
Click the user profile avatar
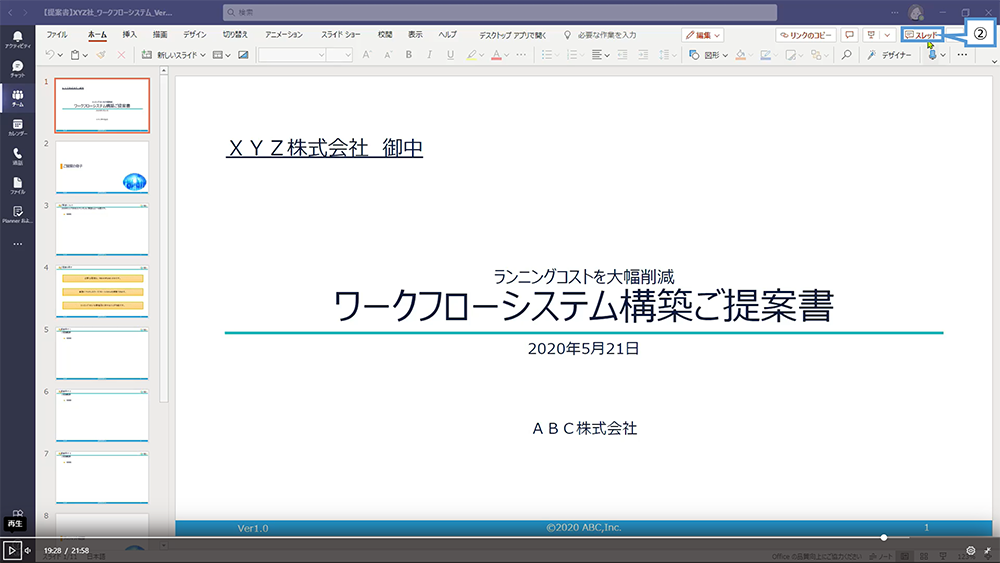[916, 12]
